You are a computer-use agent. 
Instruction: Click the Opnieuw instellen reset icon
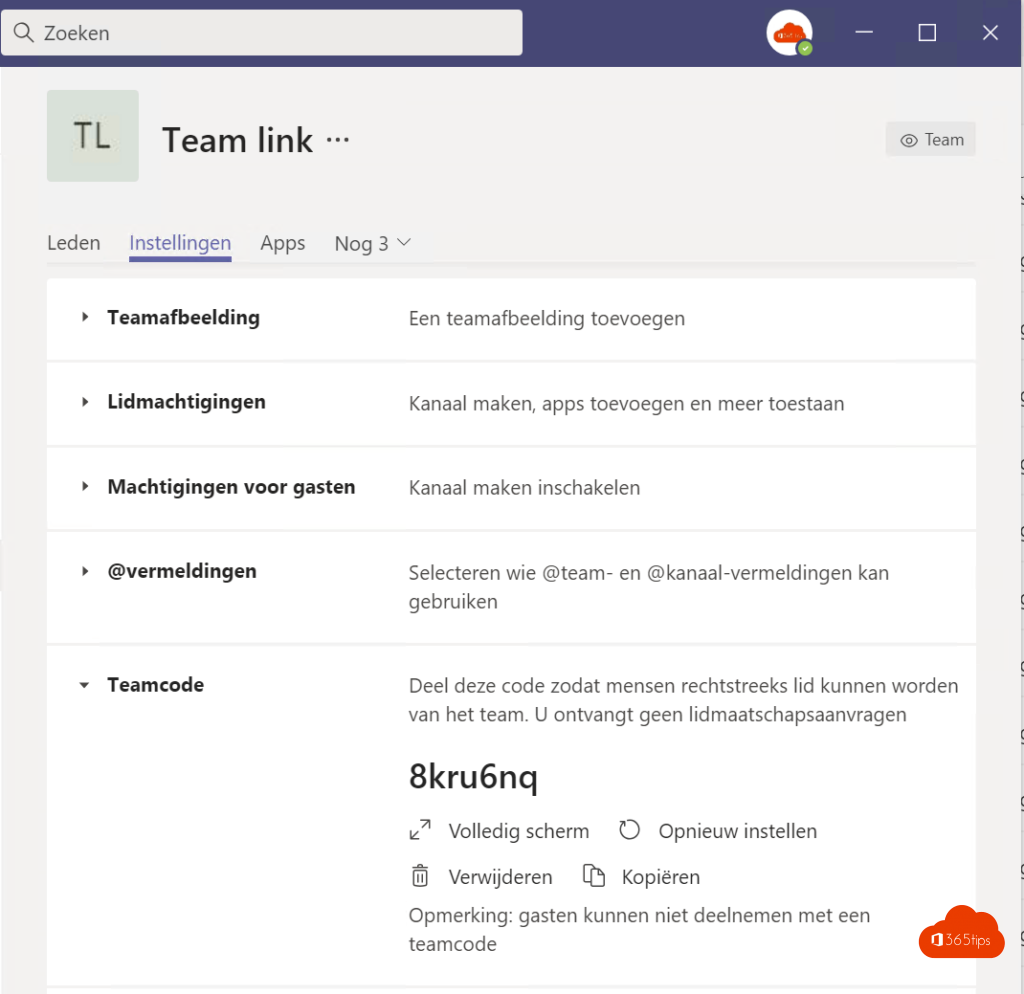[630, 830]
